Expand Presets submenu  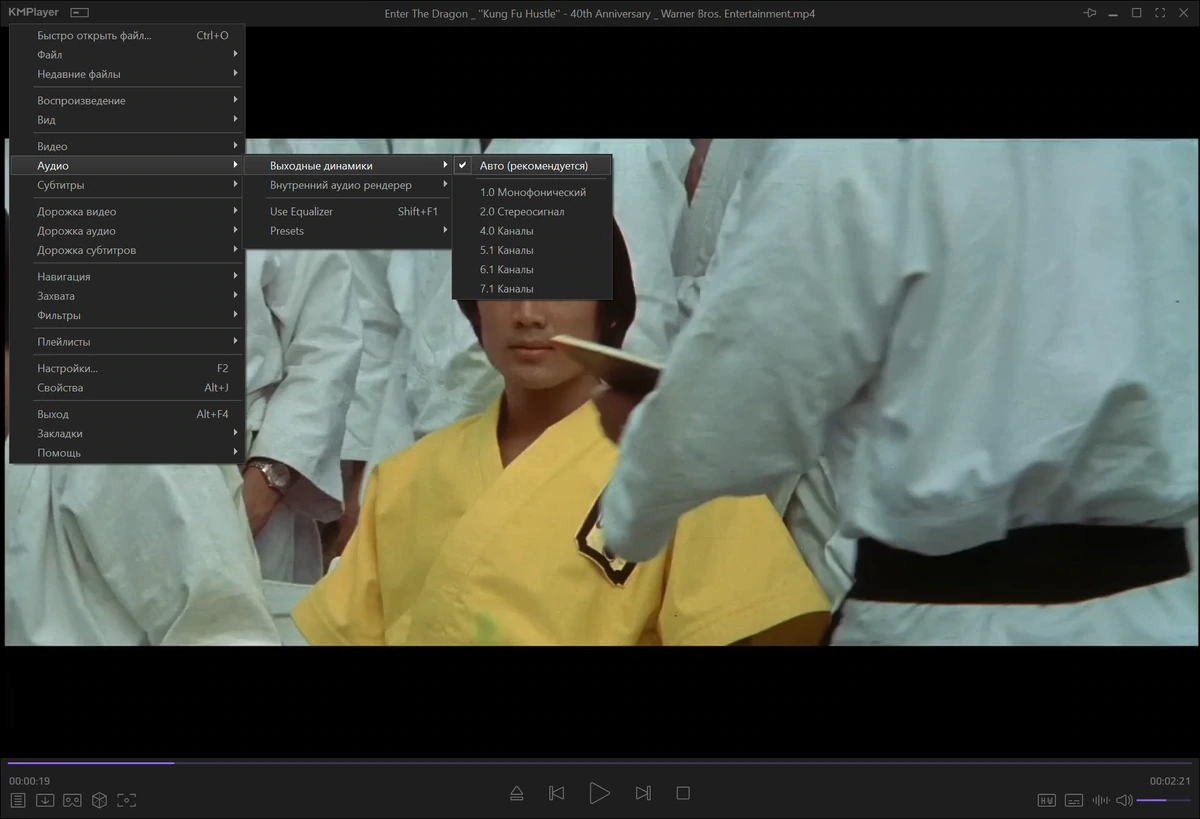coord(348,231)
